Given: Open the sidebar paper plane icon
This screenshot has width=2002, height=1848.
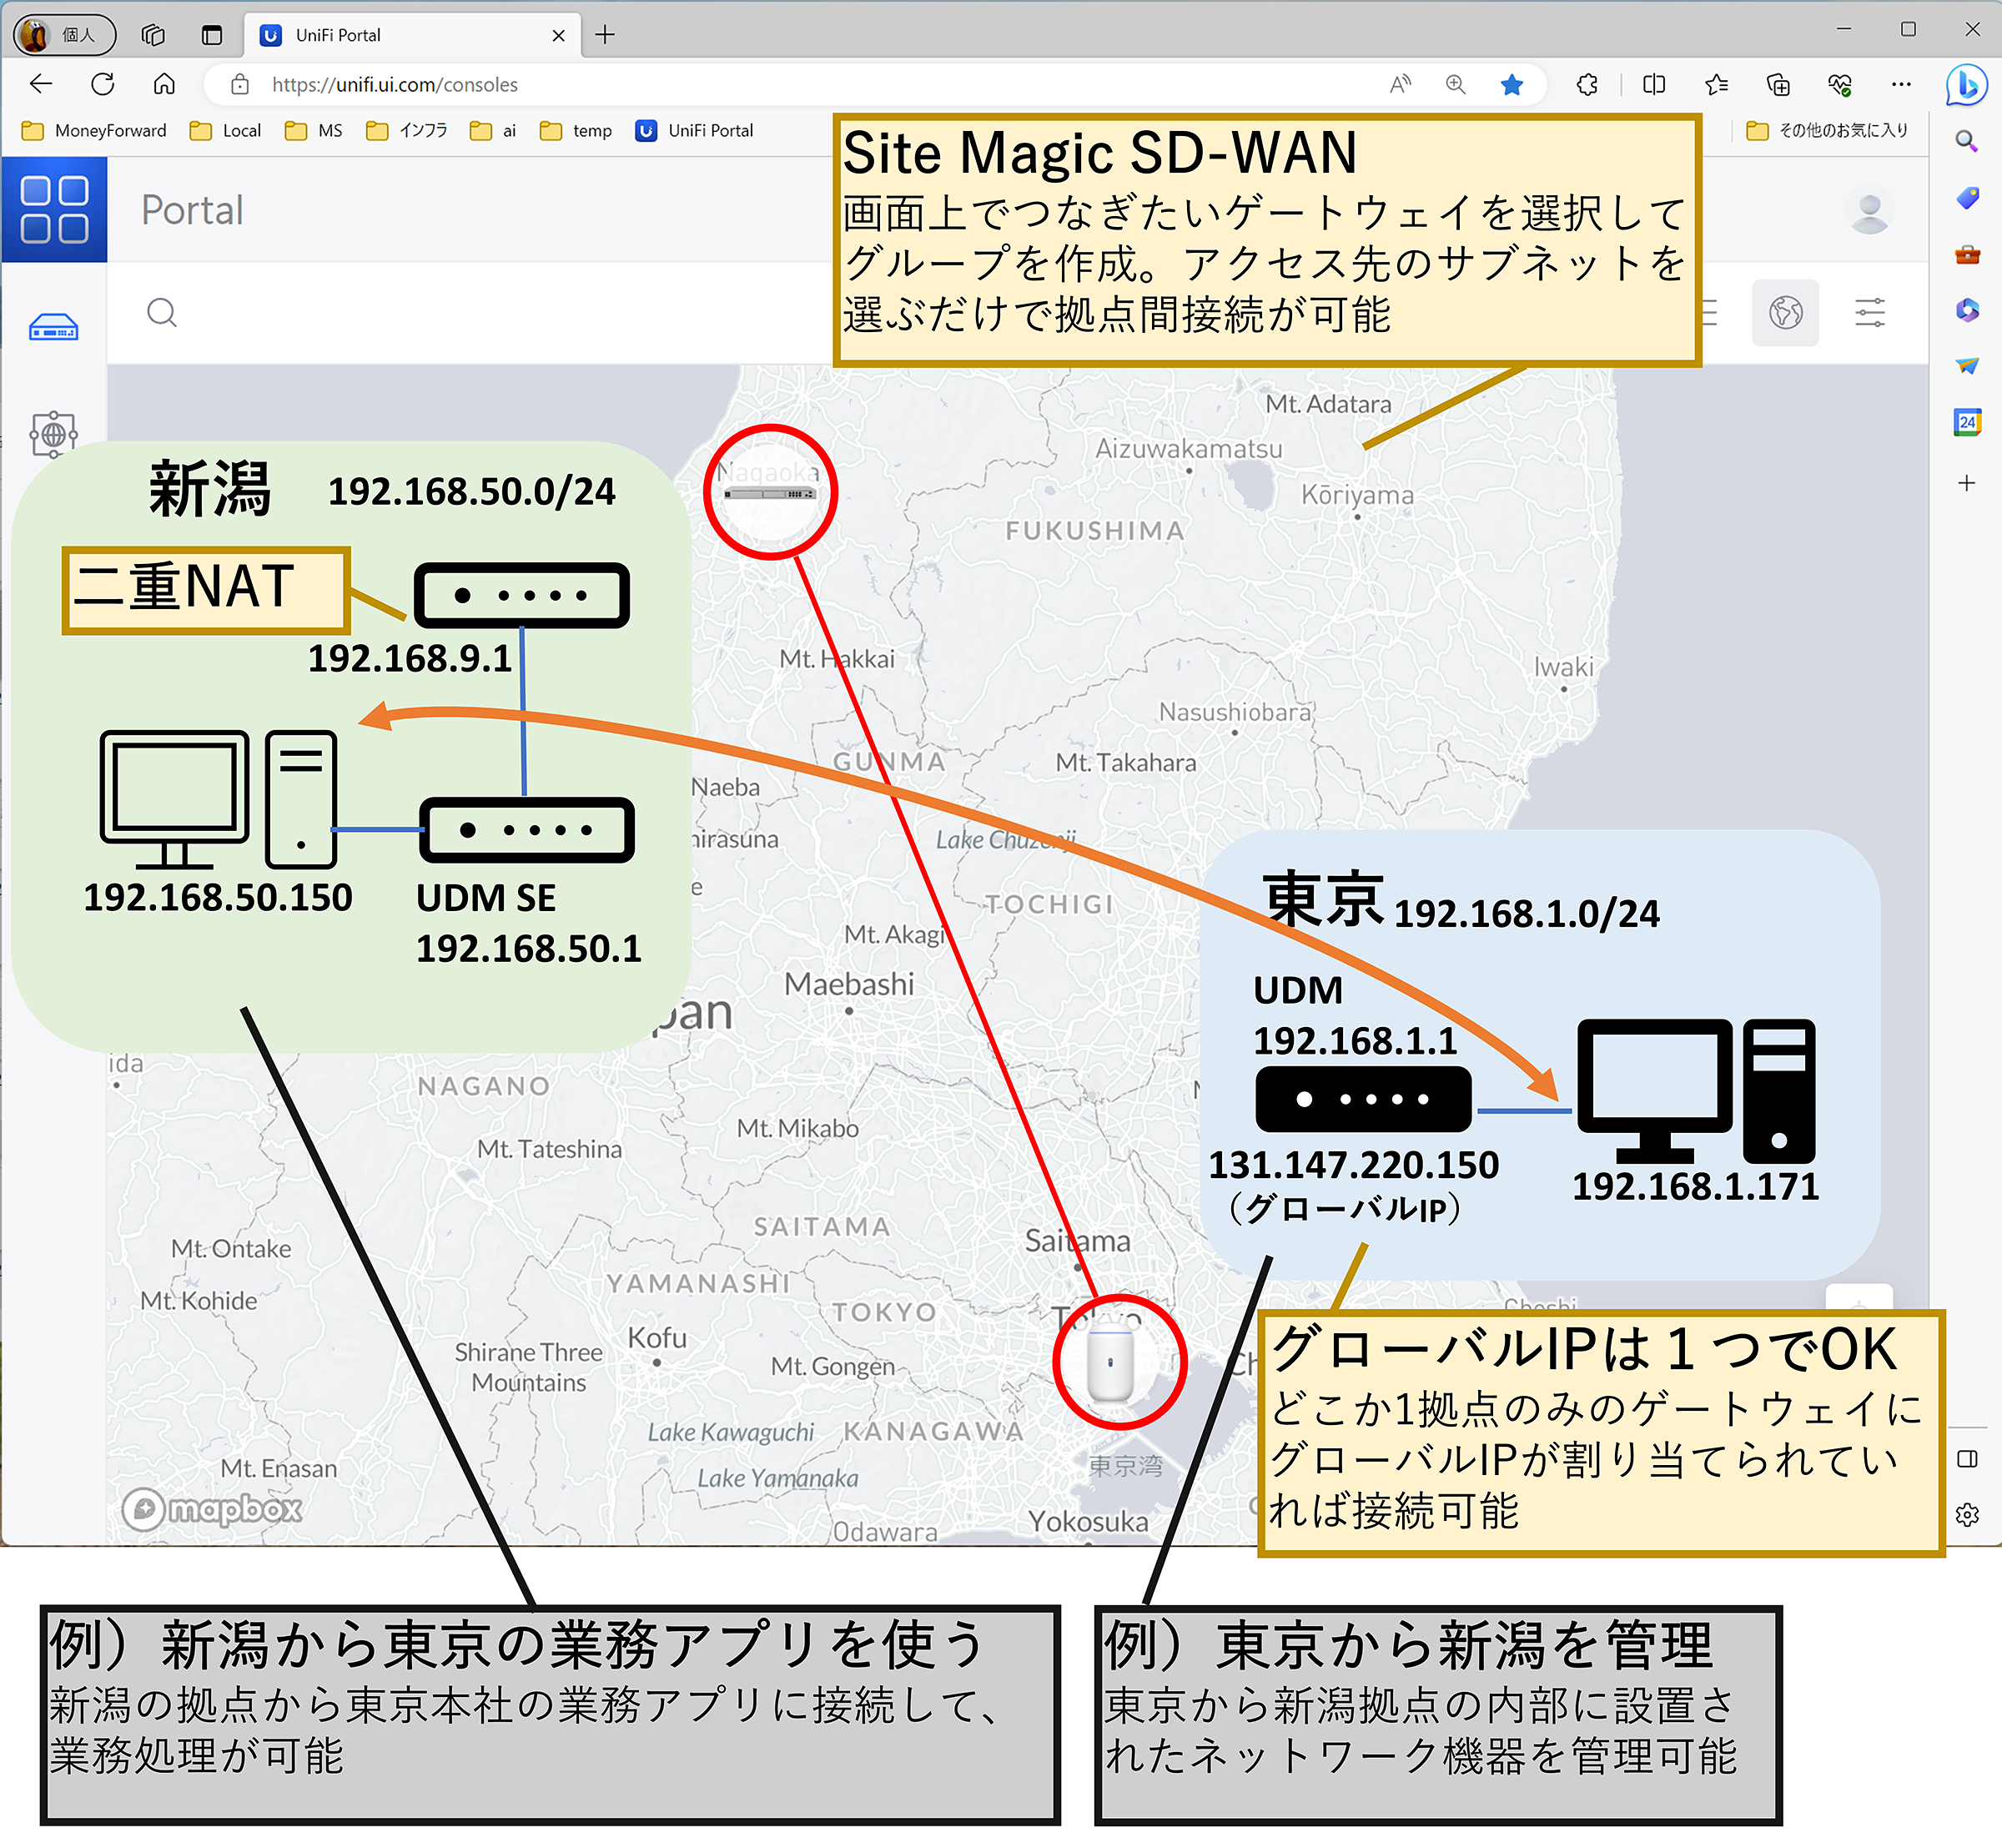Looking at the screenshot, I should pyautogui.click(x=1967, y=366).
